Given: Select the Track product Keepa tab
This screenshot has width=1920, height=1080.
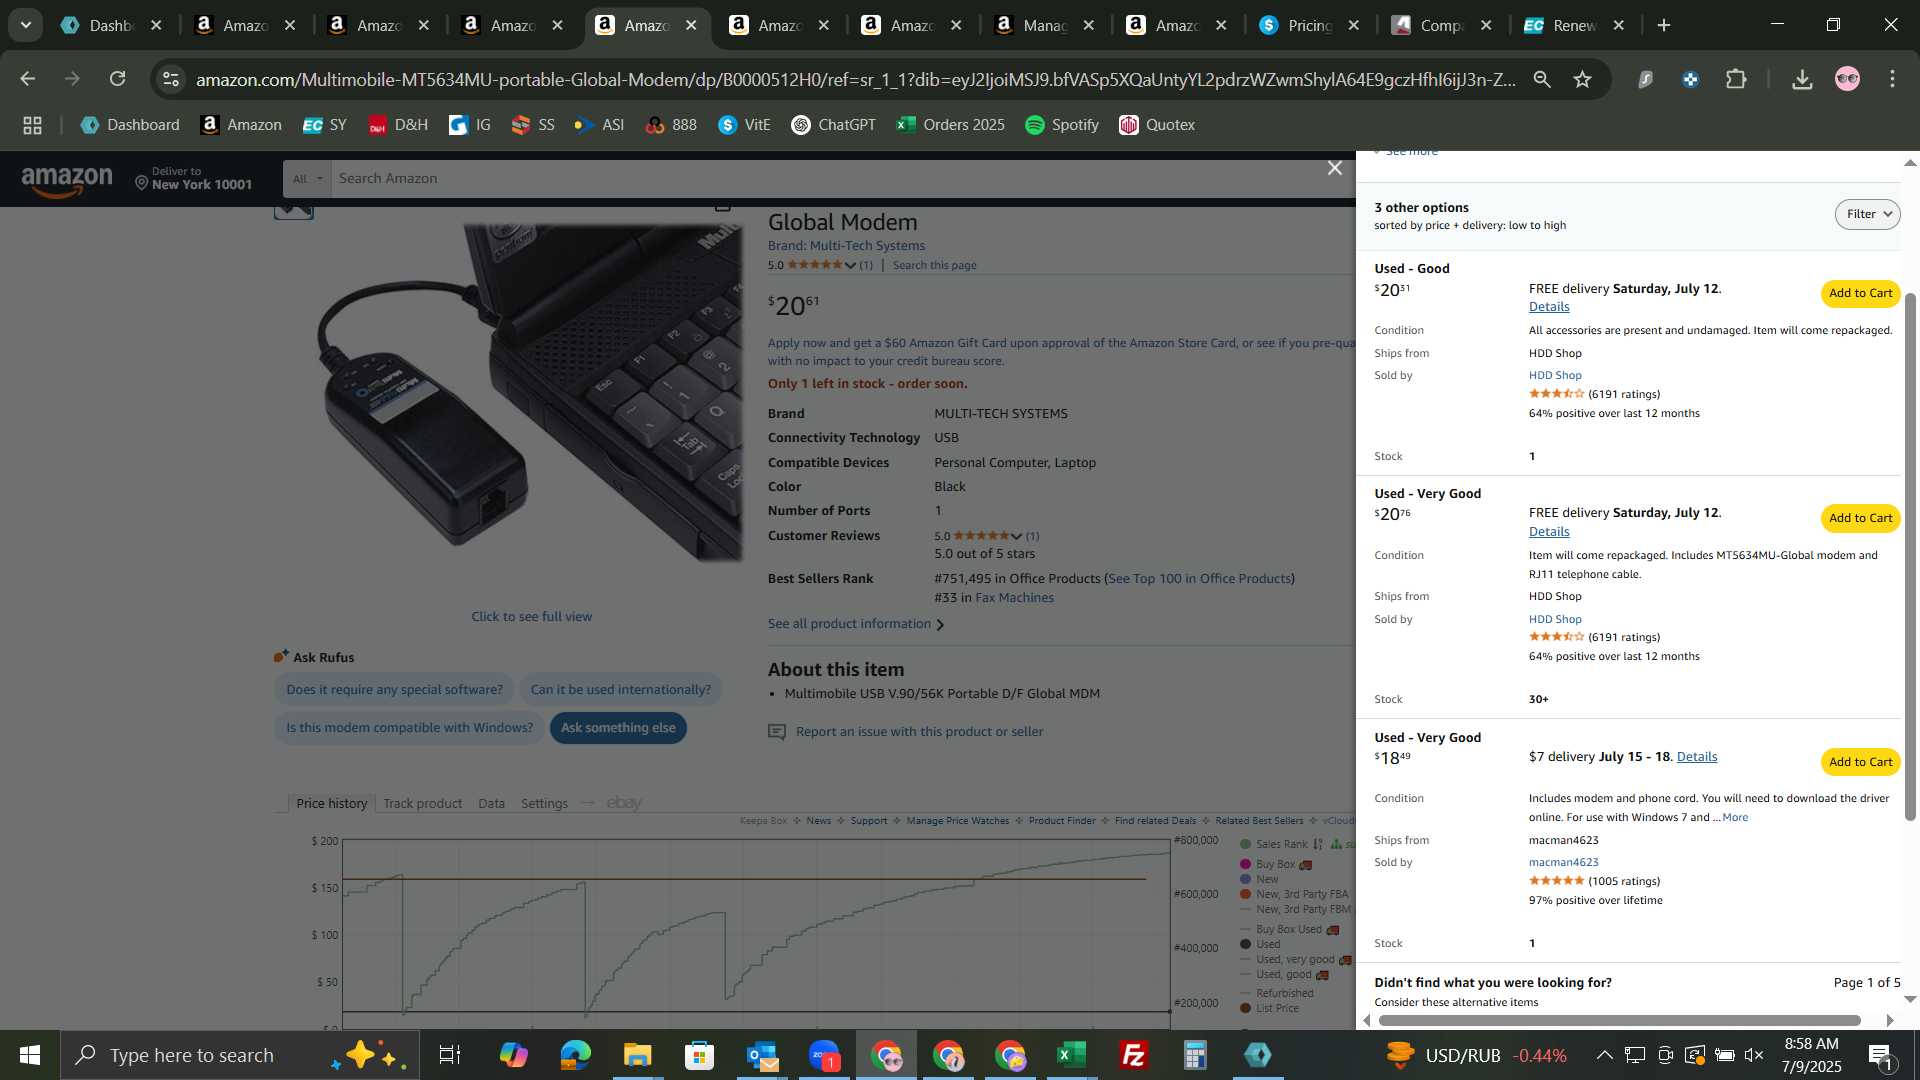Looking at the screenshot, I should 422,803.
